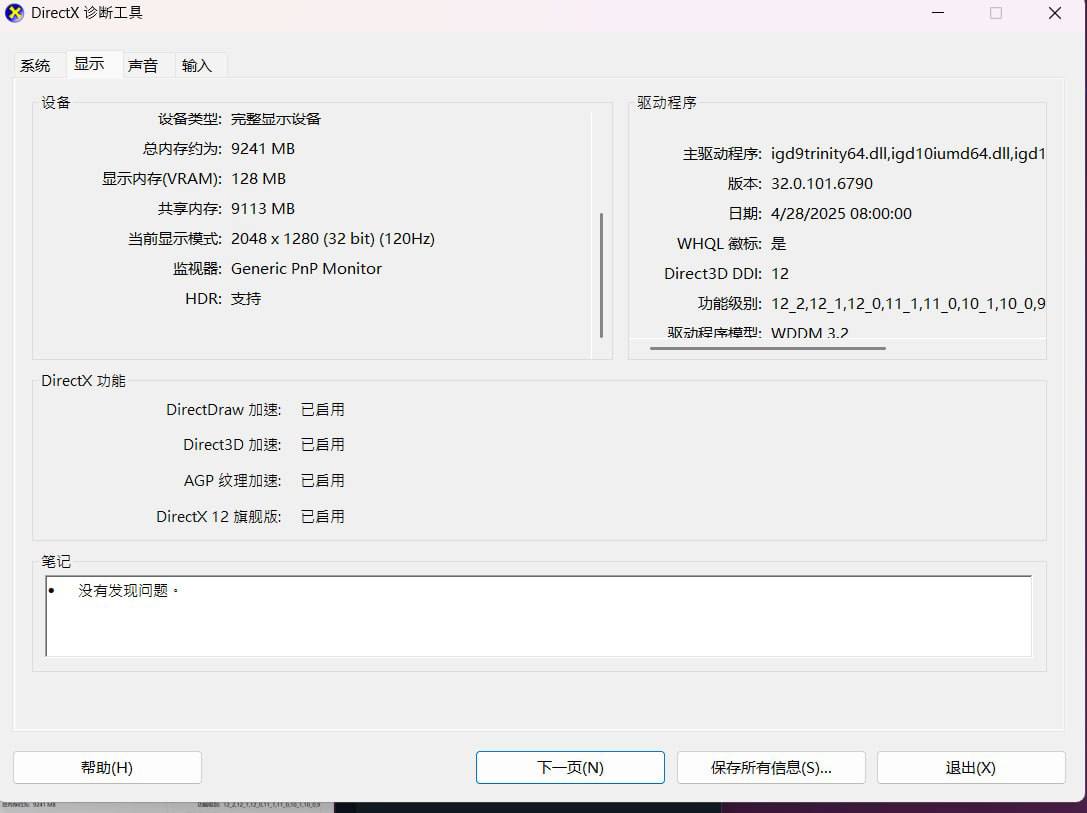The image size is (1087, 813).
Task: Click the DirectX 12 旗舰版 已启用 status
Action: point(322,517)
